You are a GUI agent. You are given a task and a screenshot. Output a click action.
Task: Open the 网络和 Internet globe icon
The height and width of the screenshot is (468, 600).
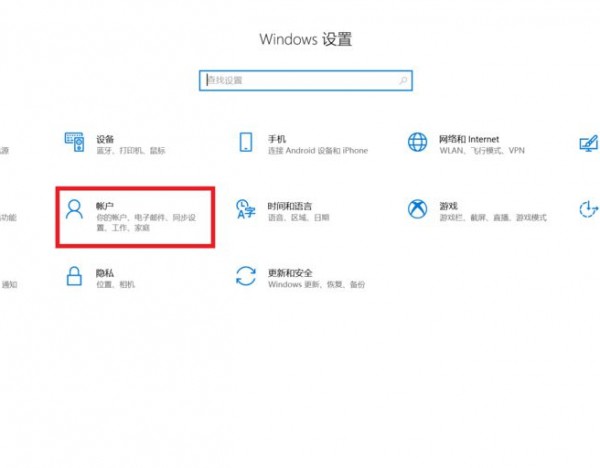tap(417, 142)
